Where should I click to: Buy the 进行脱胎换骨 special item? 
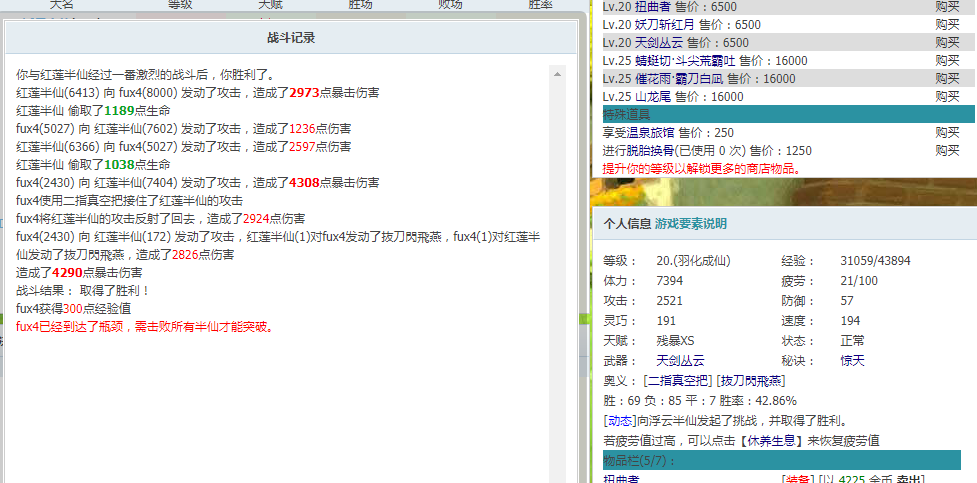(947, 151)
